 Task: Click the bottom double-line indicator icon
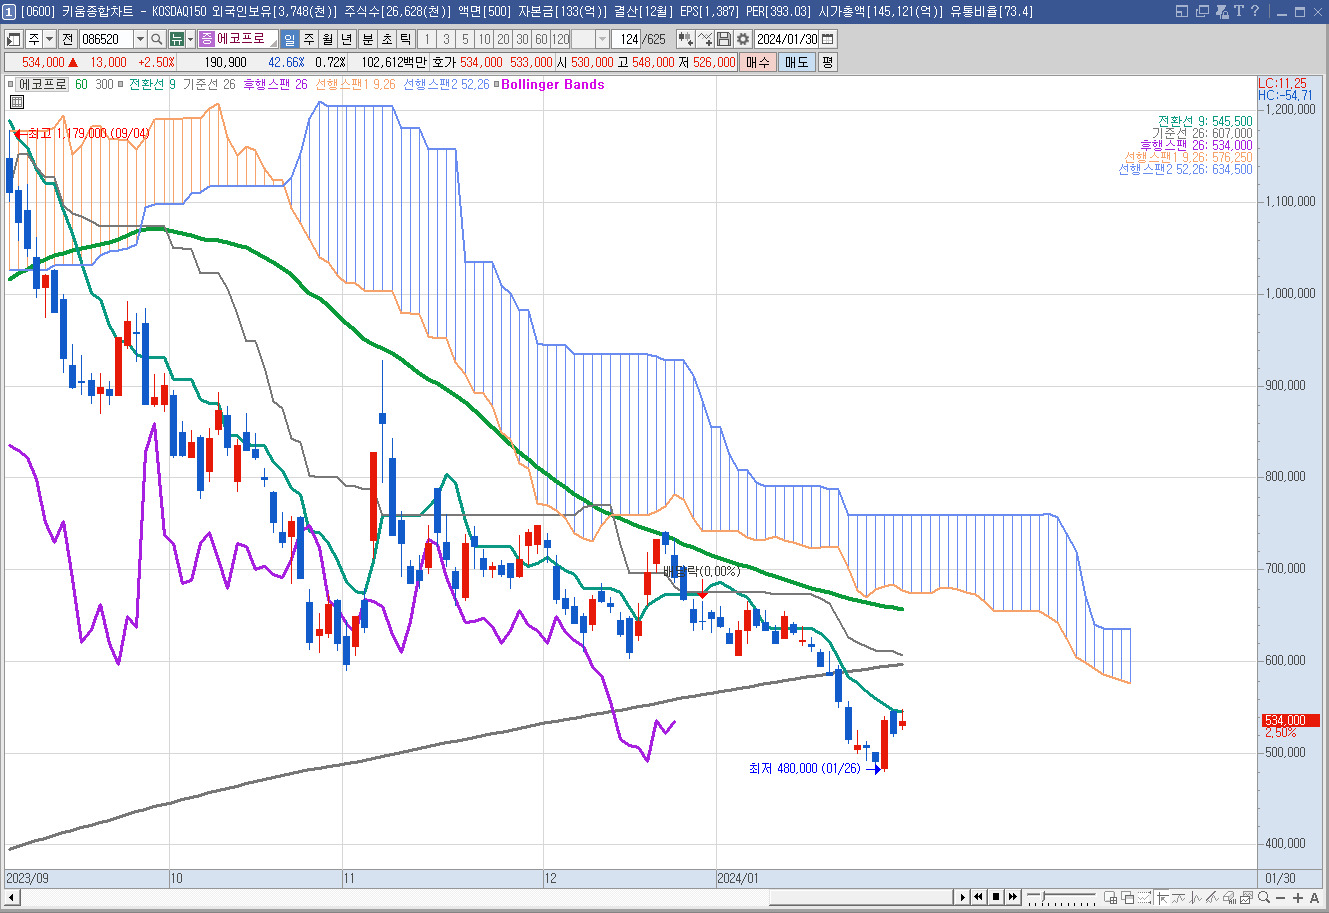pos(1212,897)
